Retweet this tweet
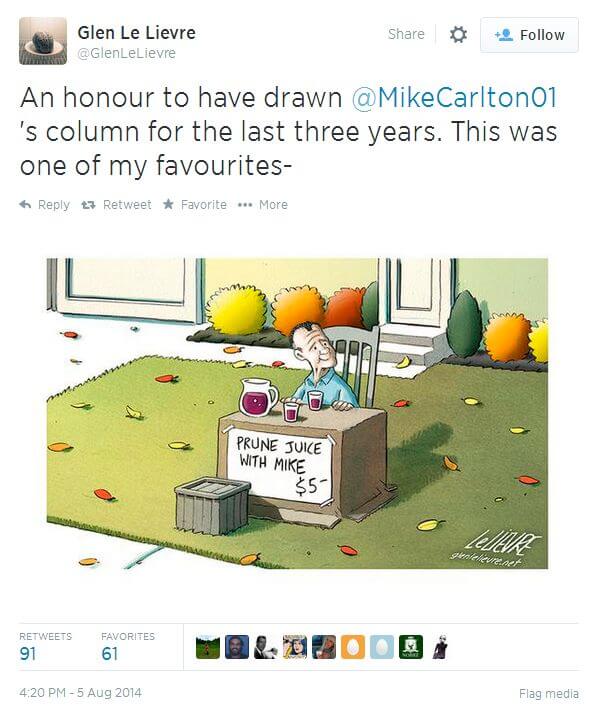This screenshot has height=715, width=591. [116, 205]
